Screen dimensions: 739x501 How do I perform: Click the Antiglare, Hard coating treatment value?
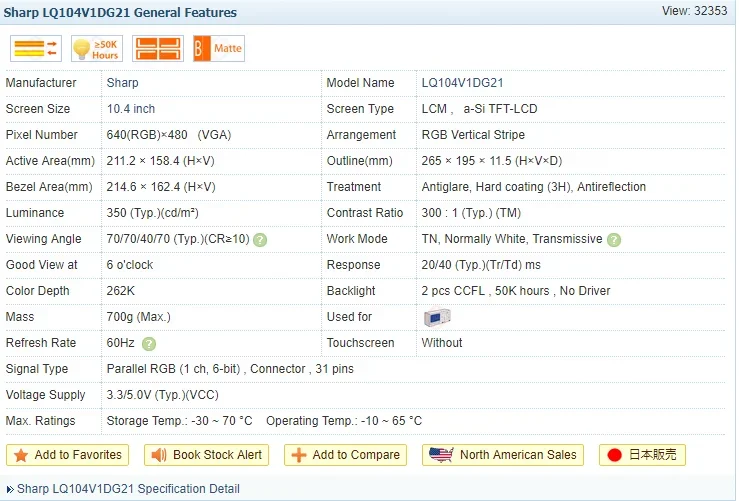coord(534,187)
